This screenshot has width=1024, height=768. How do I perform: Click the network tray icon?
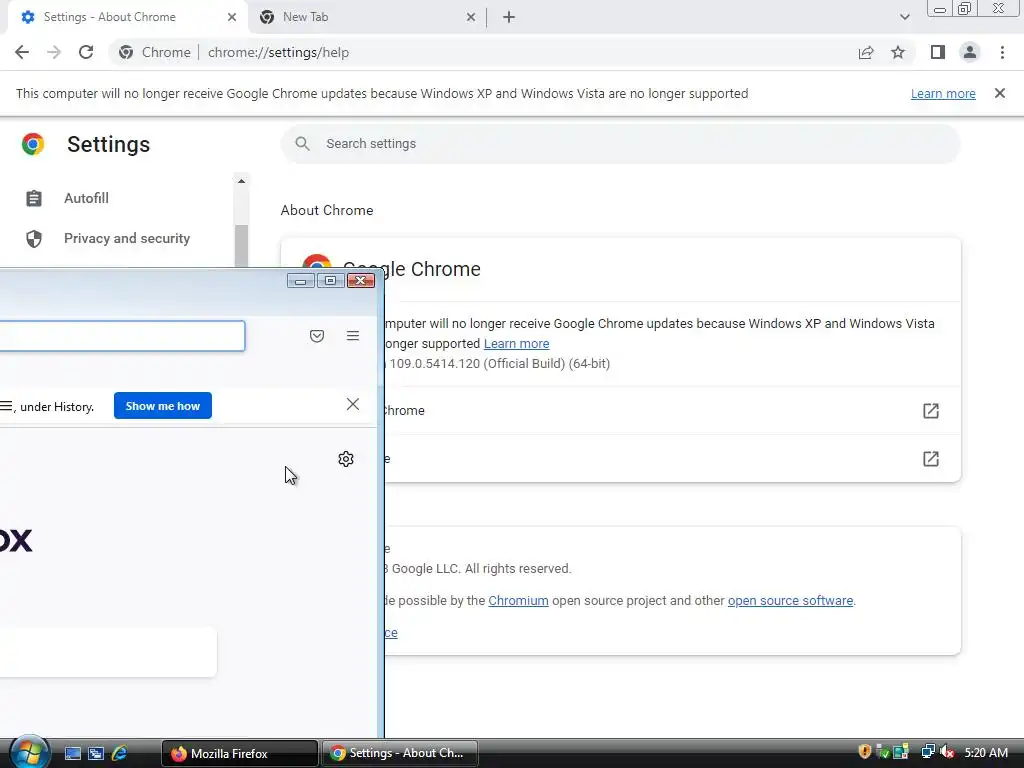click(927, 752)
